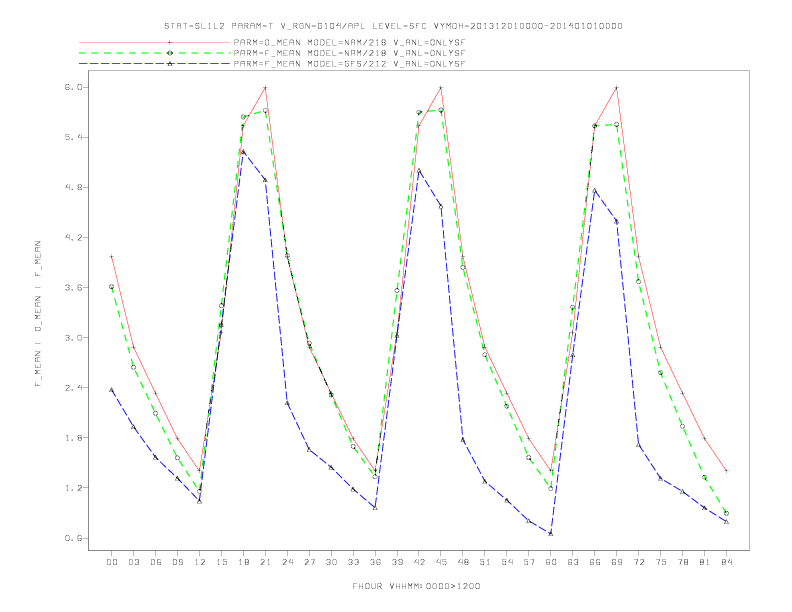This screenshot has height=612, width=792.
Task: Select the legend label 'PARM=F_MEAN MODEL=GFS/212'
Action: click(x=349, y=64)
